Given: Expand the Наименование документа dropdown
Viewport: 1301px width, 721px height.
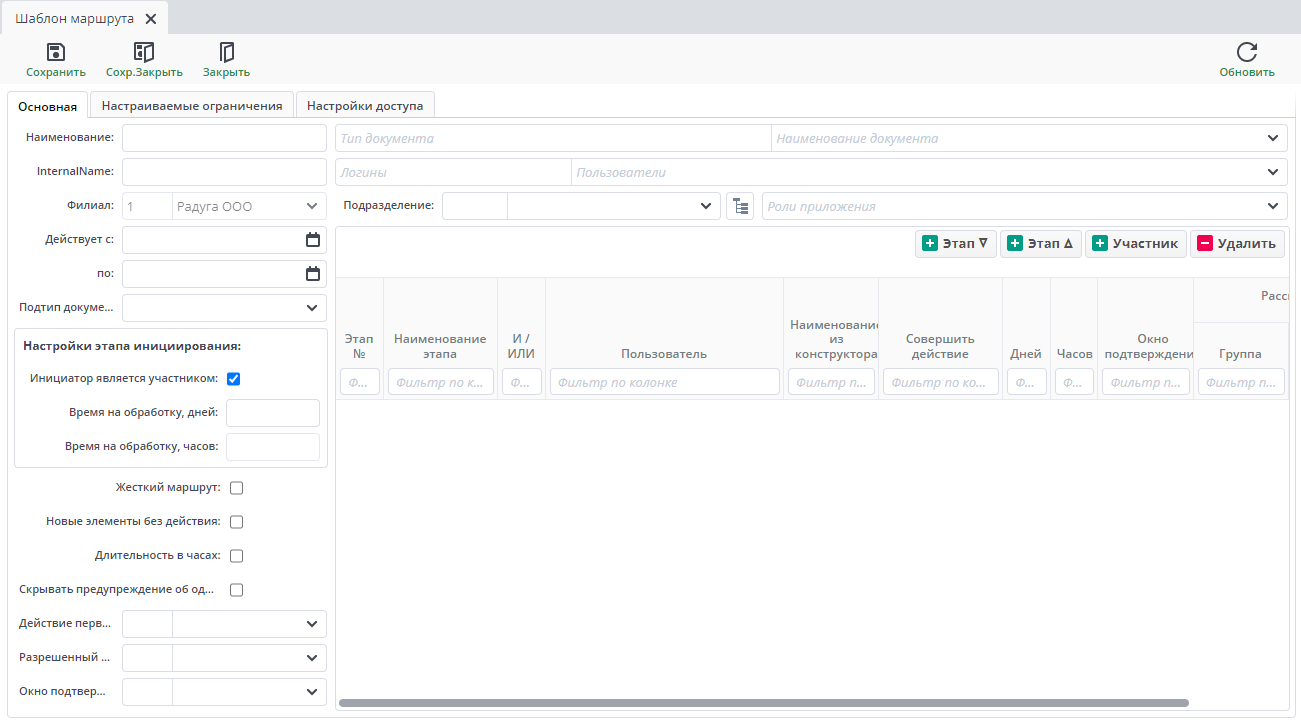Looking at the screenshot, I should pyautogui.click(x=1273, y=138).
